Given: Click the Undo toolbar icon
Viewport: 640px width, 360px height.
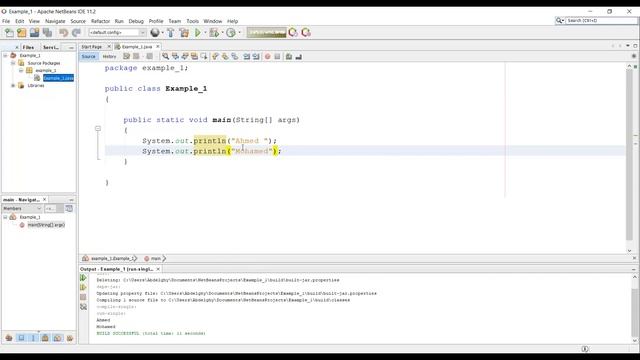Looking at the screenshot, I should coord(63,33).
